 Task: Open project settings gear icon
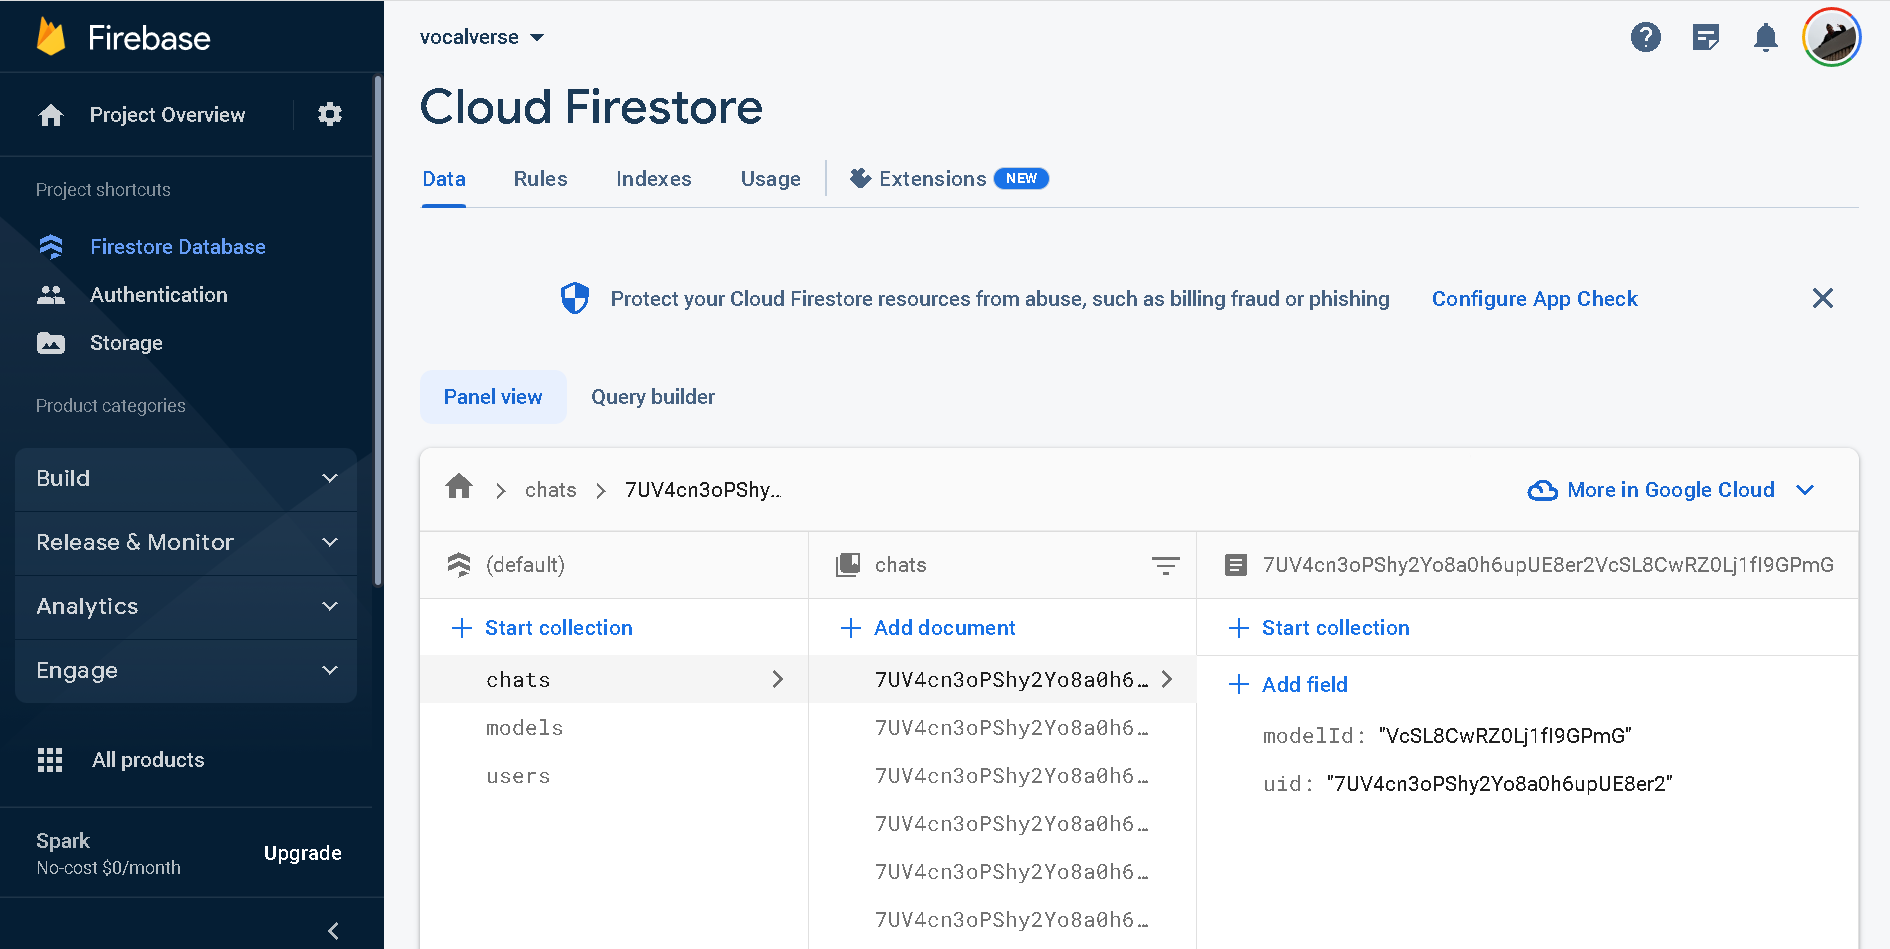[x=330, y=114]
